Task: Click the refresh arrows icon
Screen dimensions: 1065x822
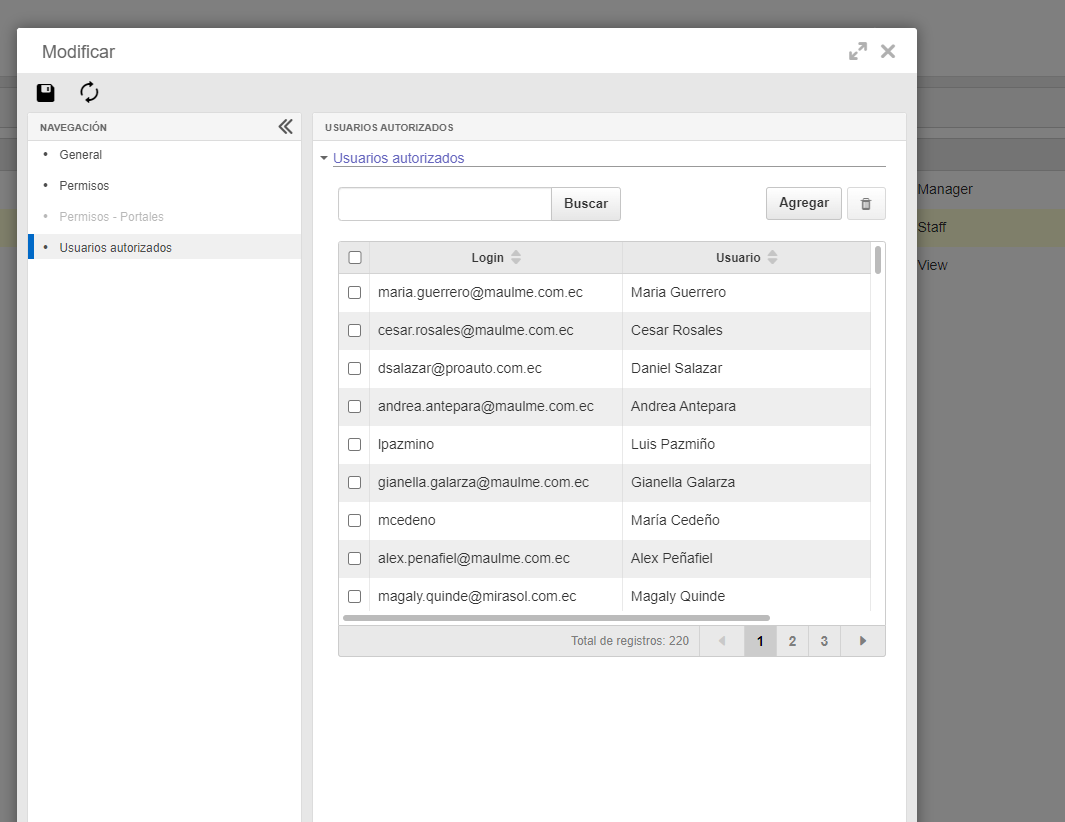Action: pos(89,92)
